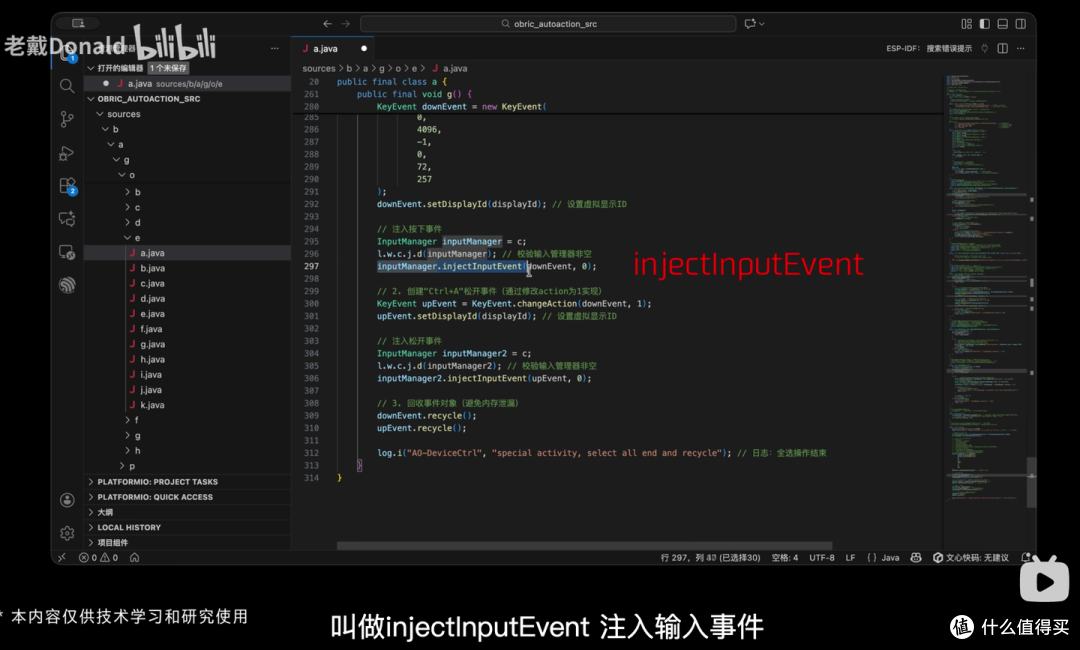
Task: Click the line and column indicator 行 297
Action: [x=710, y=558]
